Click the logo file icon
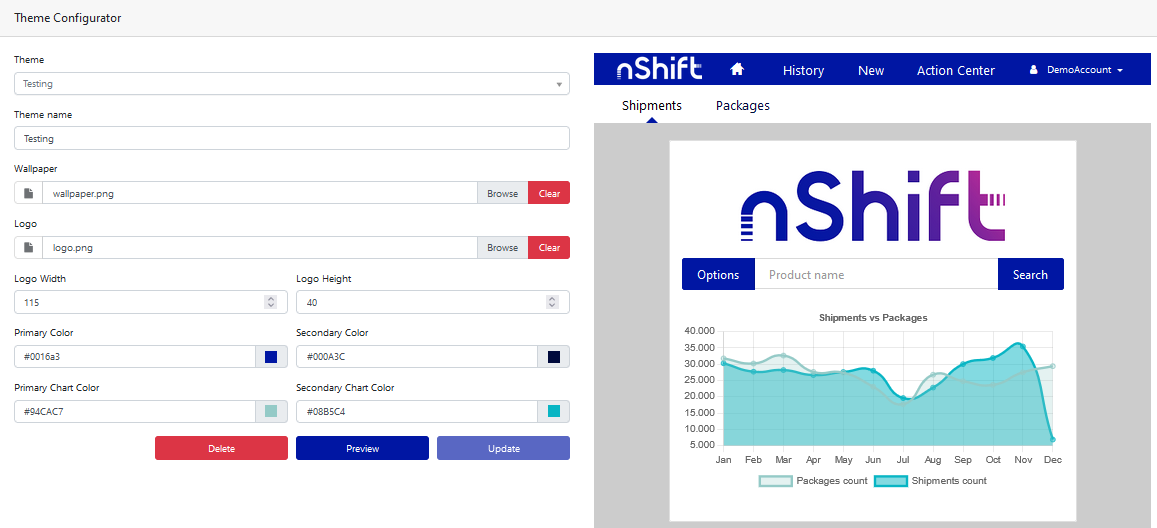The image size is (1157, 528). (29, 248)
